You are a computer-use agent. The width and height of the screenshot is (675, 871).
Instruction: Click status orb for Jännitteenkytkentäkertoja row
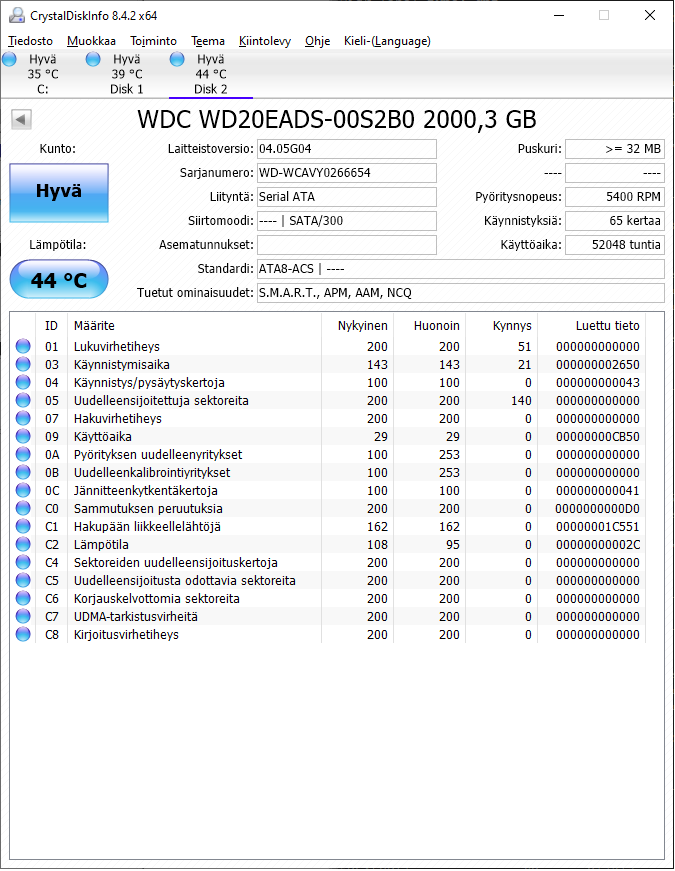[23, 490]
